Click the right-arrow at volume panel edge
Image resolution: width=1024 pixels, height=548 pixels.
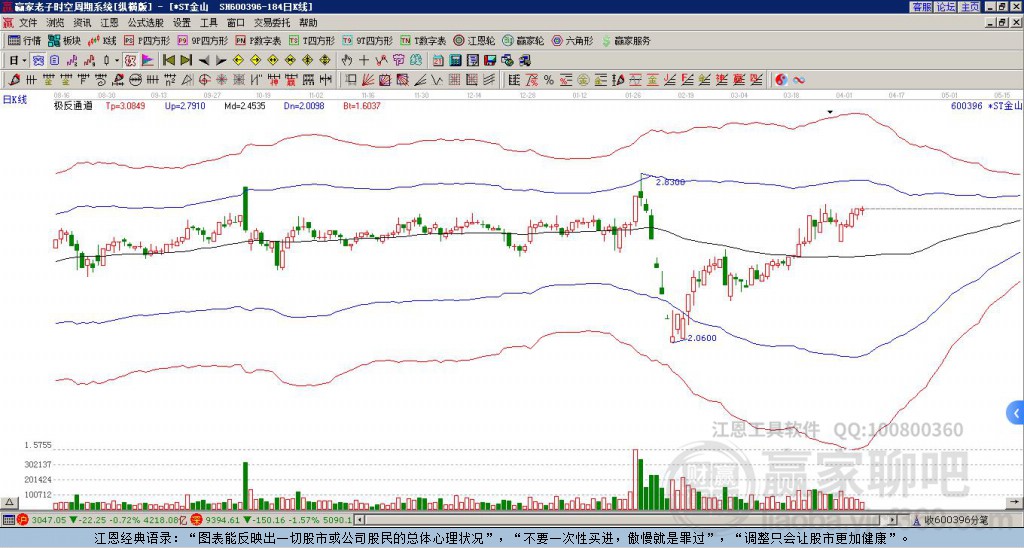[1015, 502]
